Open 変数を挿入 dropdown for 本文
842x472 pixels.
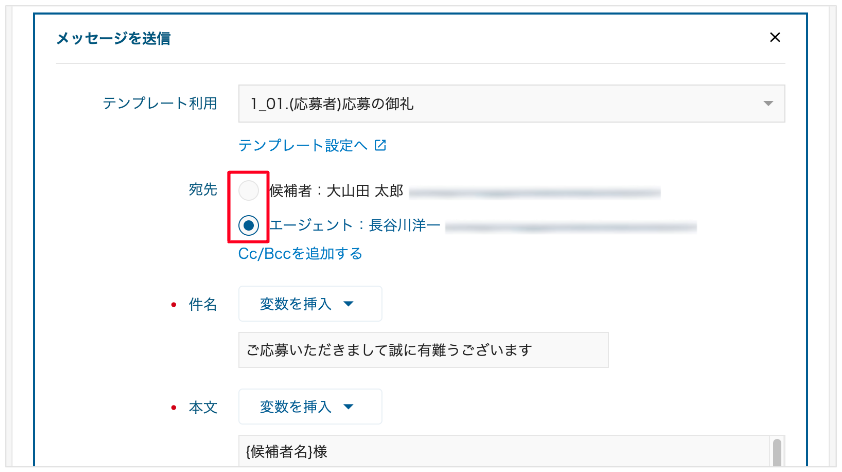[309, 407]
